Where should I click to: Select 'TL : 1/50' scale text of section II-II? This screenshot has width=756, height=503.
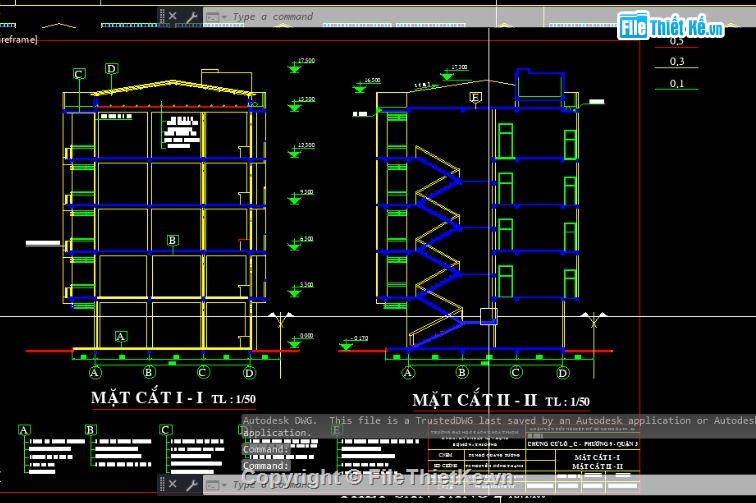pyautogui.click(x=567, y=401)
